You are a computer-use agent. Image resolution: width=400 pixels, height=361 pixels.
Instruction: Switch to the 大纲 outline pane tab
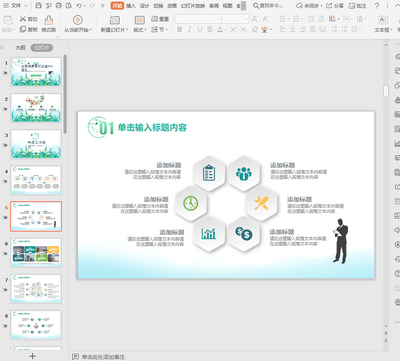coord(20,48)
